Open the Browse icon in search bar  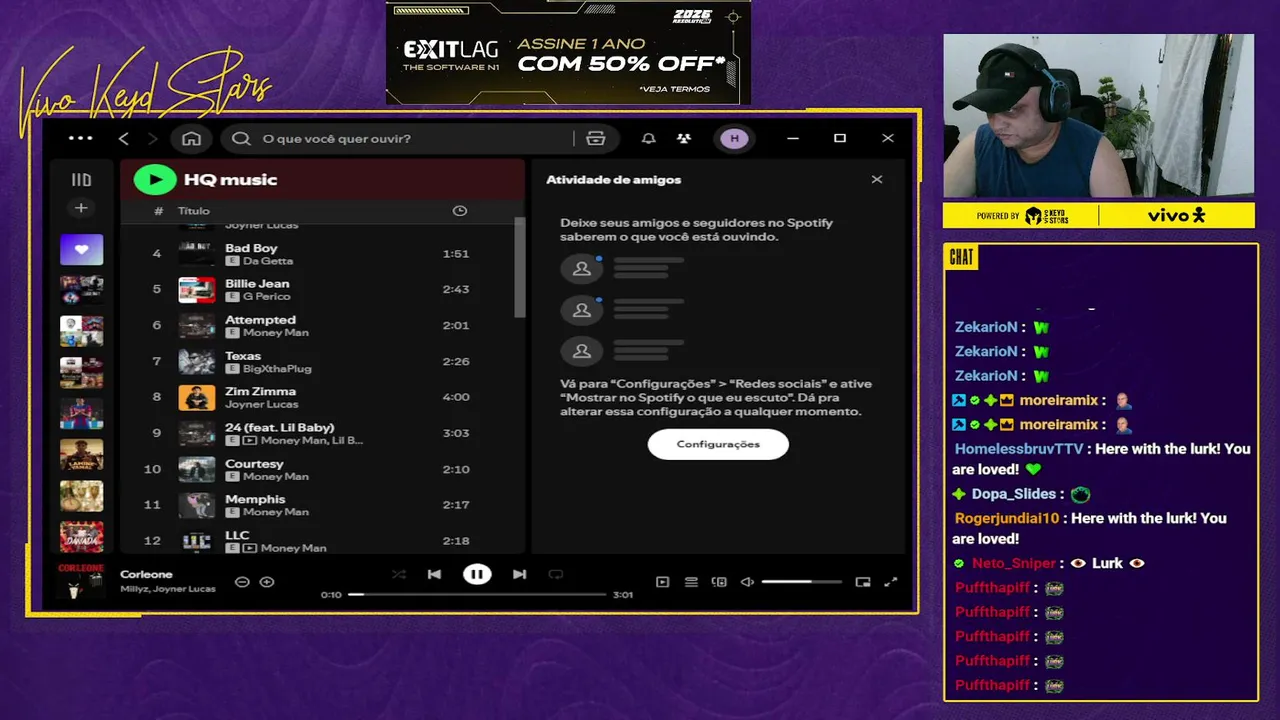[x=596, y=139]
